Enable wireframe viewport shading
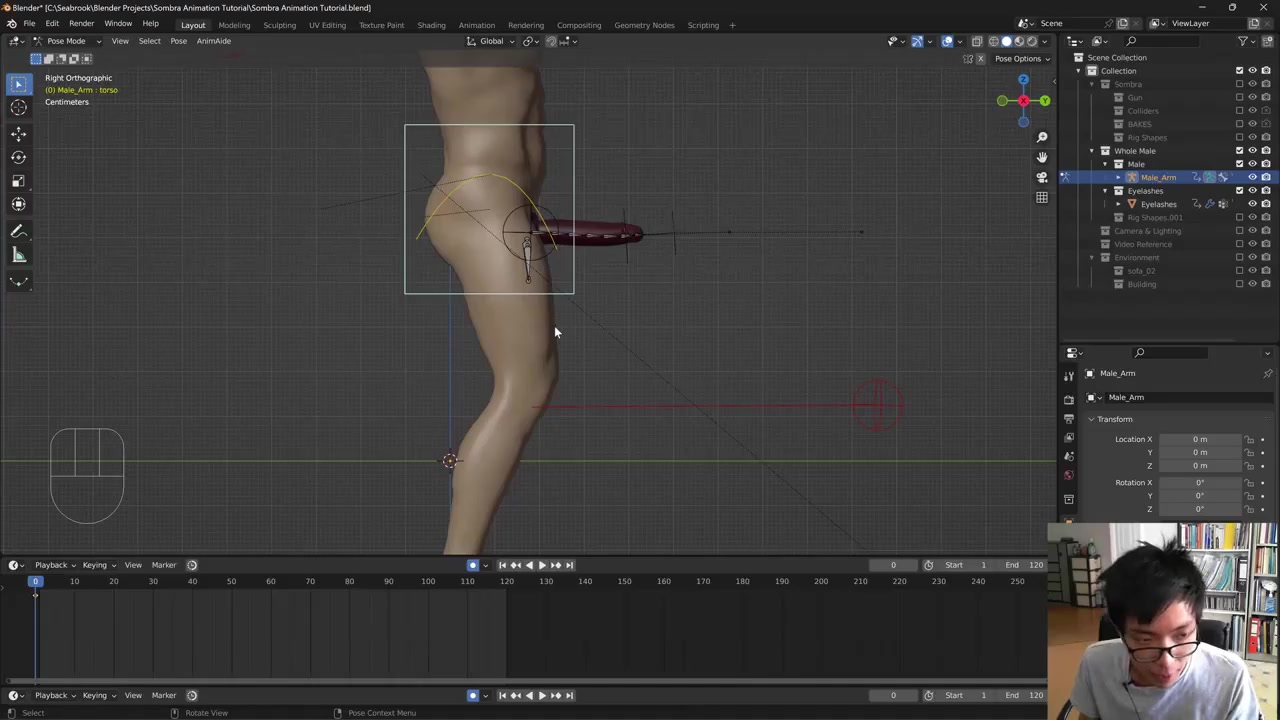This screenshot has width=1280, height=720. [993, 41]
